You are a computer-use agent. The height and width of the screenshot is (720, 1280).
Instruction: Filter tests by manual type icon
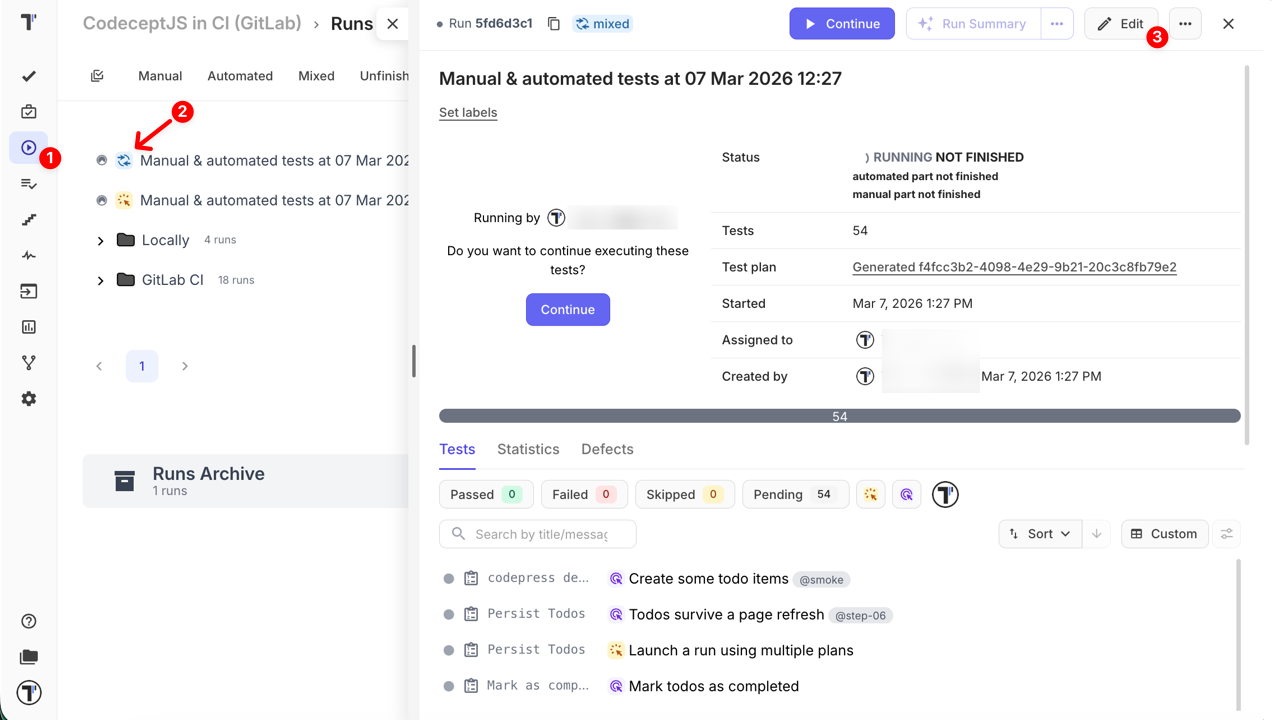coord(870,494)
